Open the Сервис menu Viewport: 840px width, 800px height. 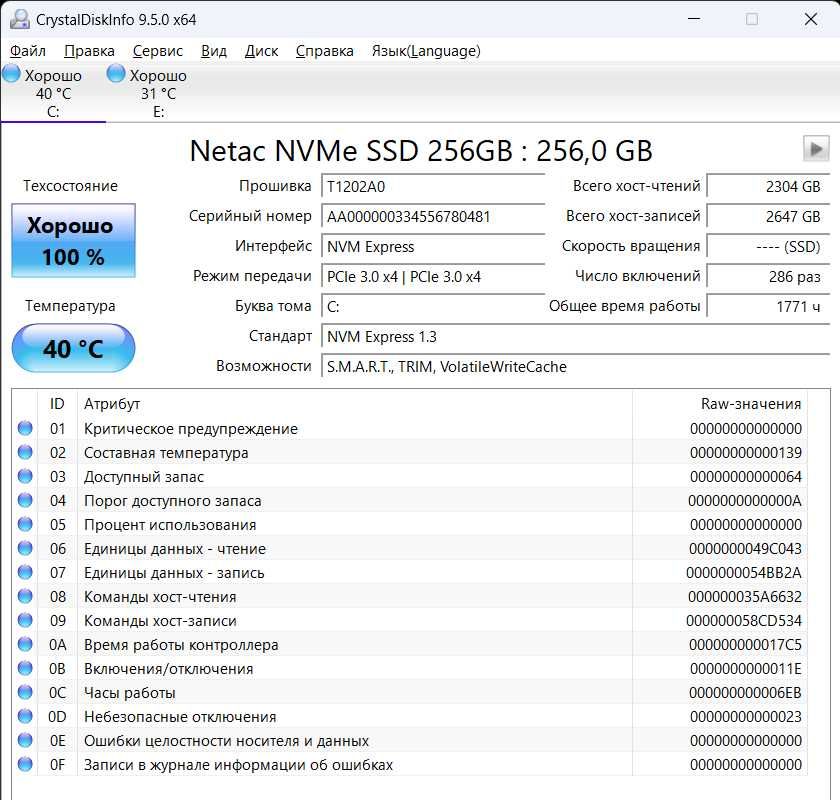tap(157, 51)
